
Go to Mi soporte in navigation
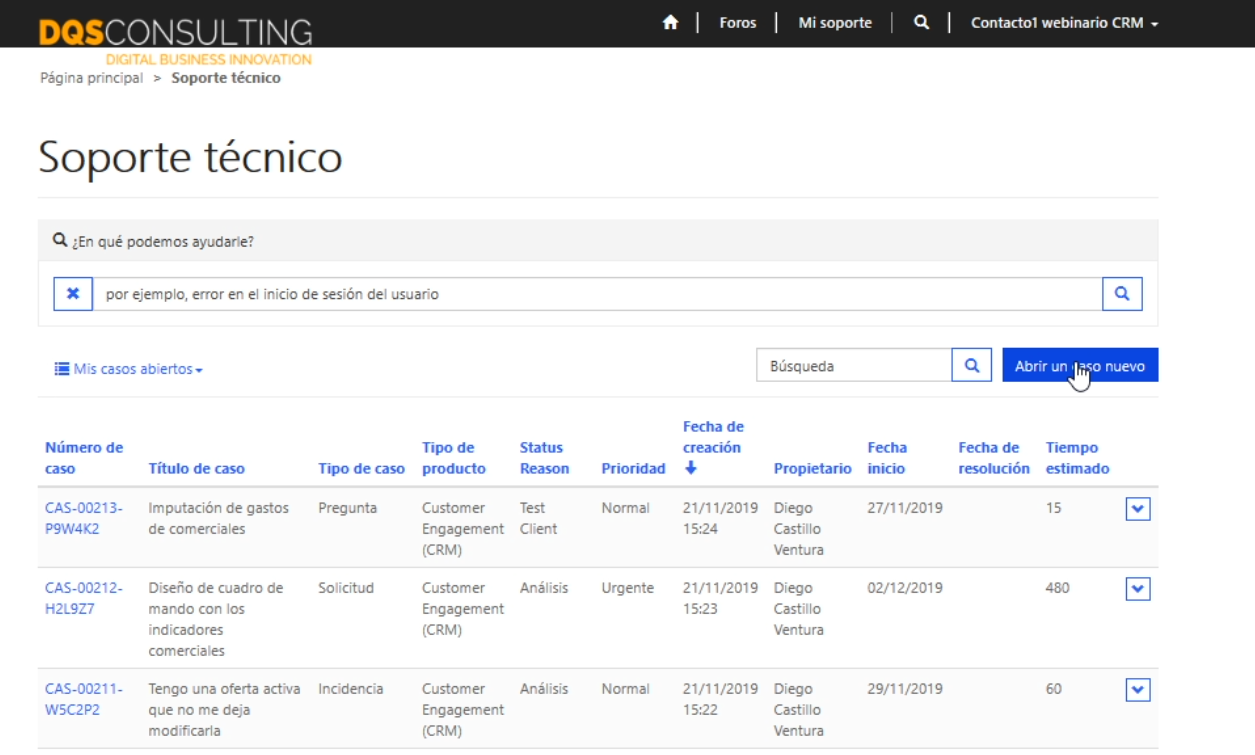tap(835, 23)
